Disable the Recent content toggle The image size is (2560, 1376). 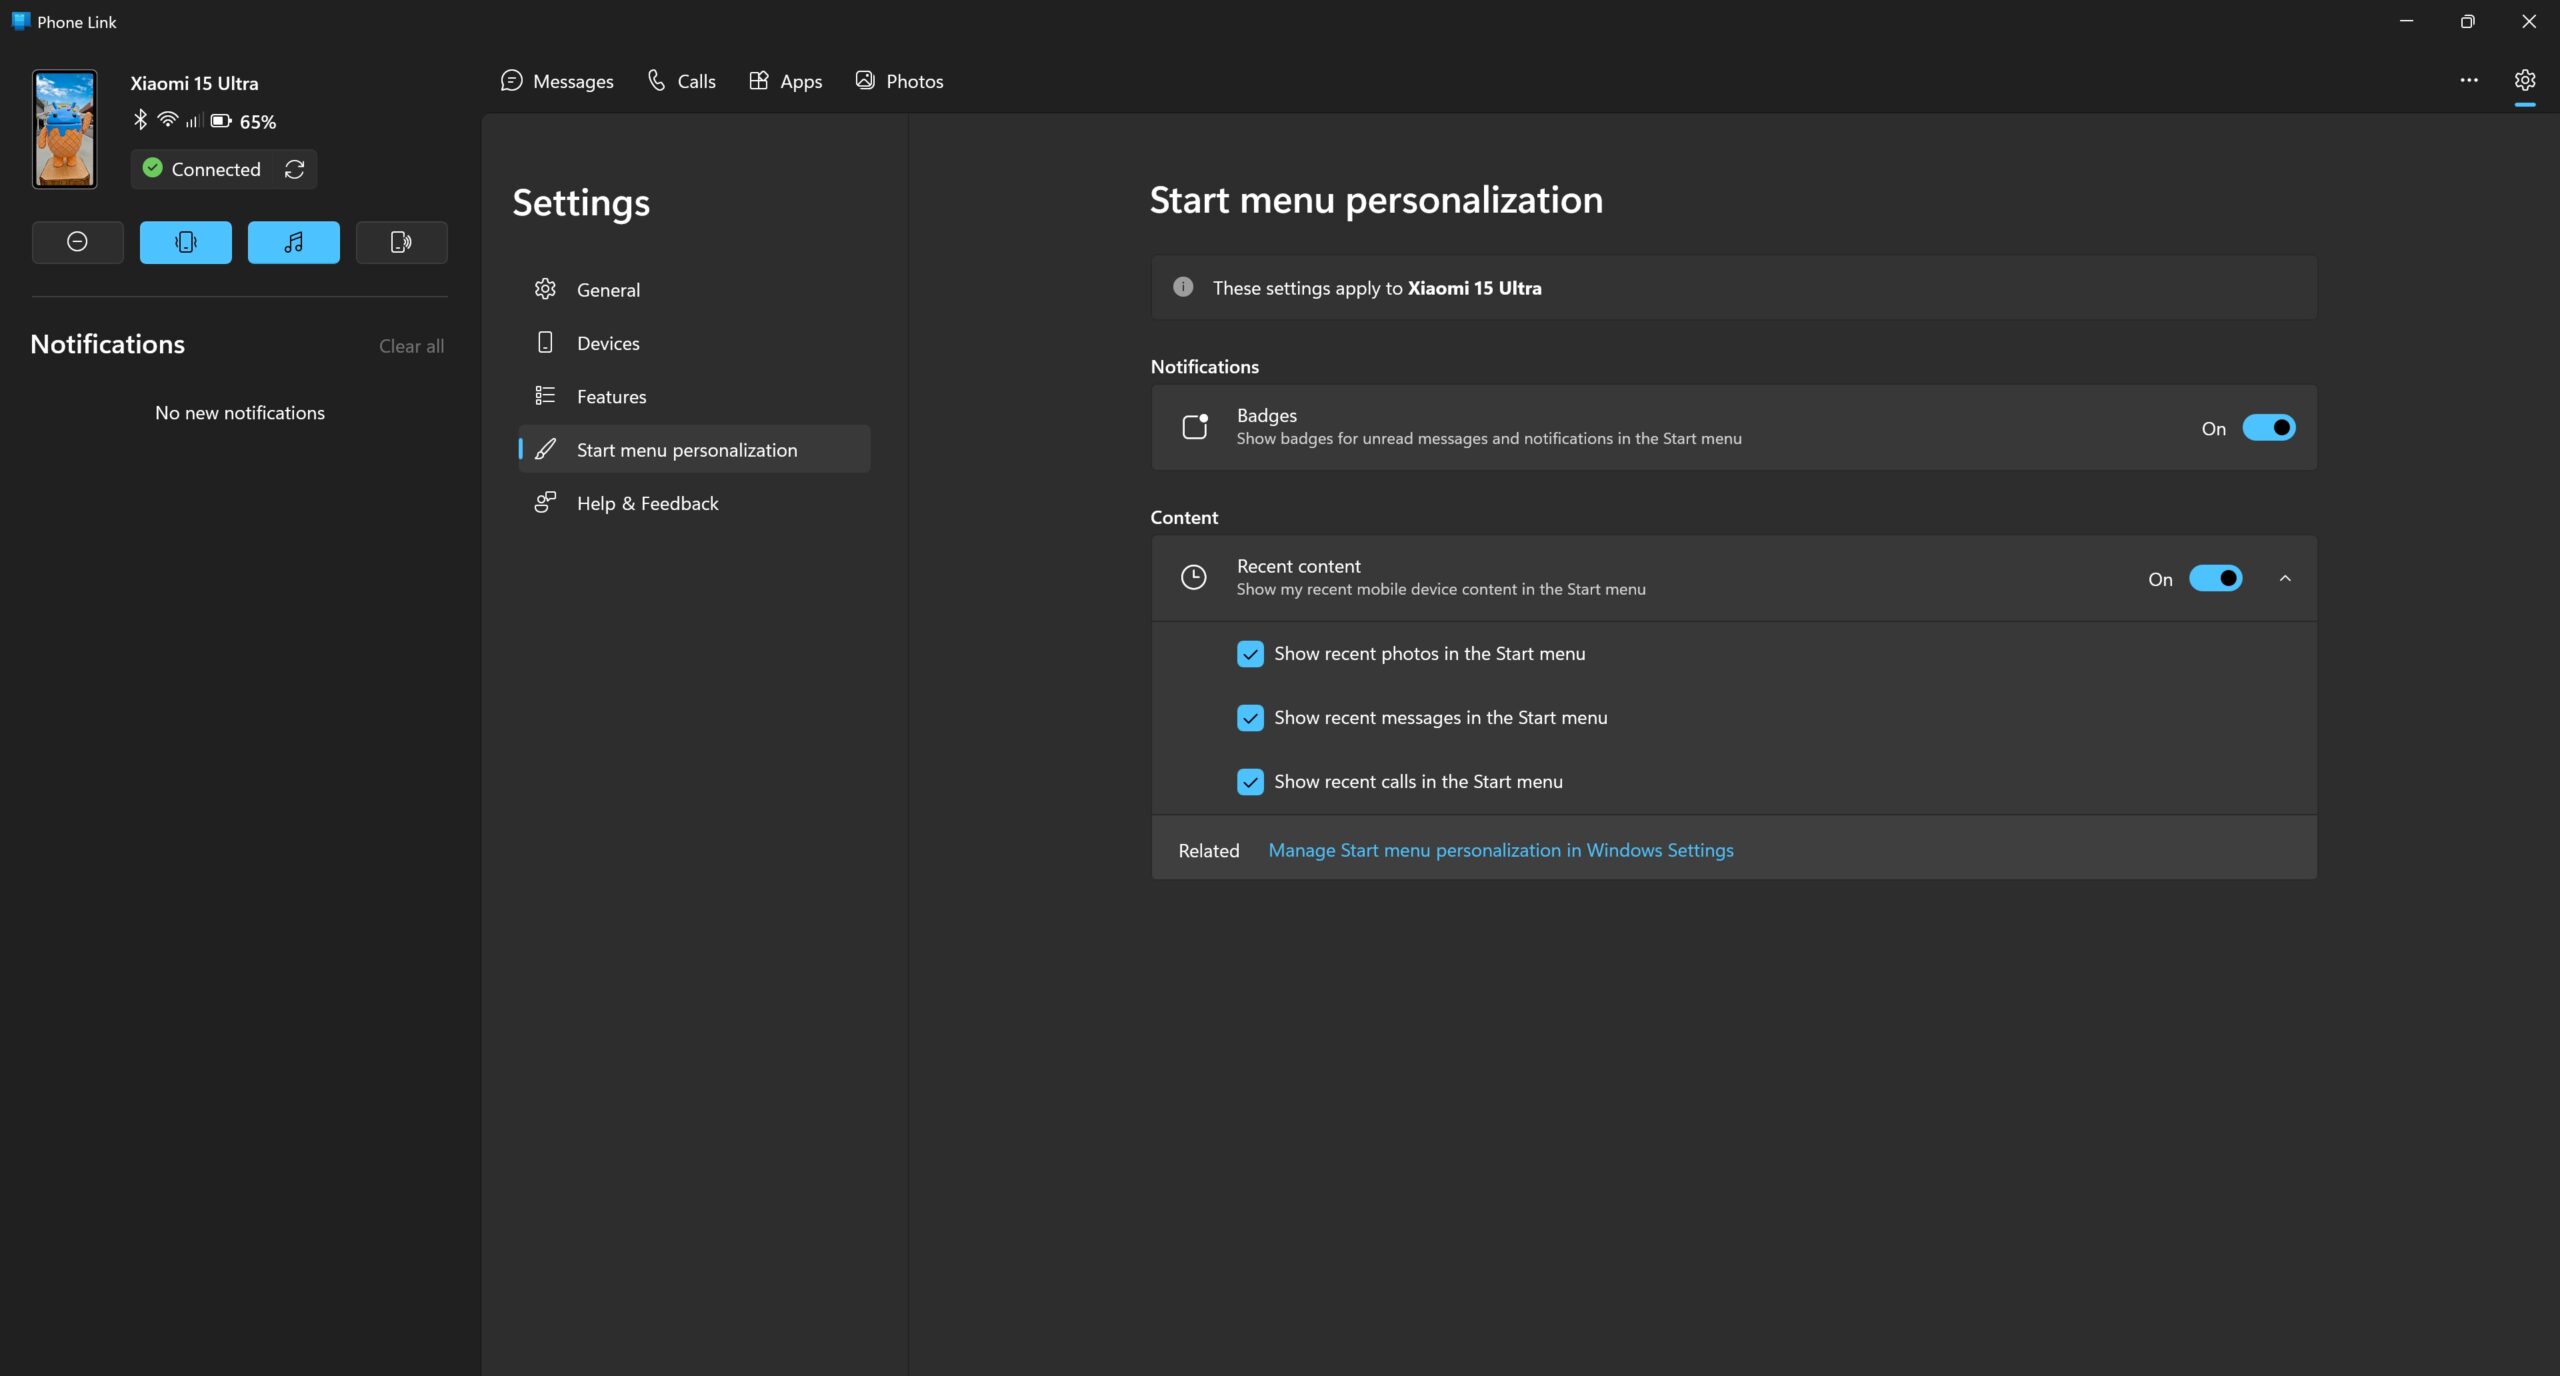click(2215, 579)
